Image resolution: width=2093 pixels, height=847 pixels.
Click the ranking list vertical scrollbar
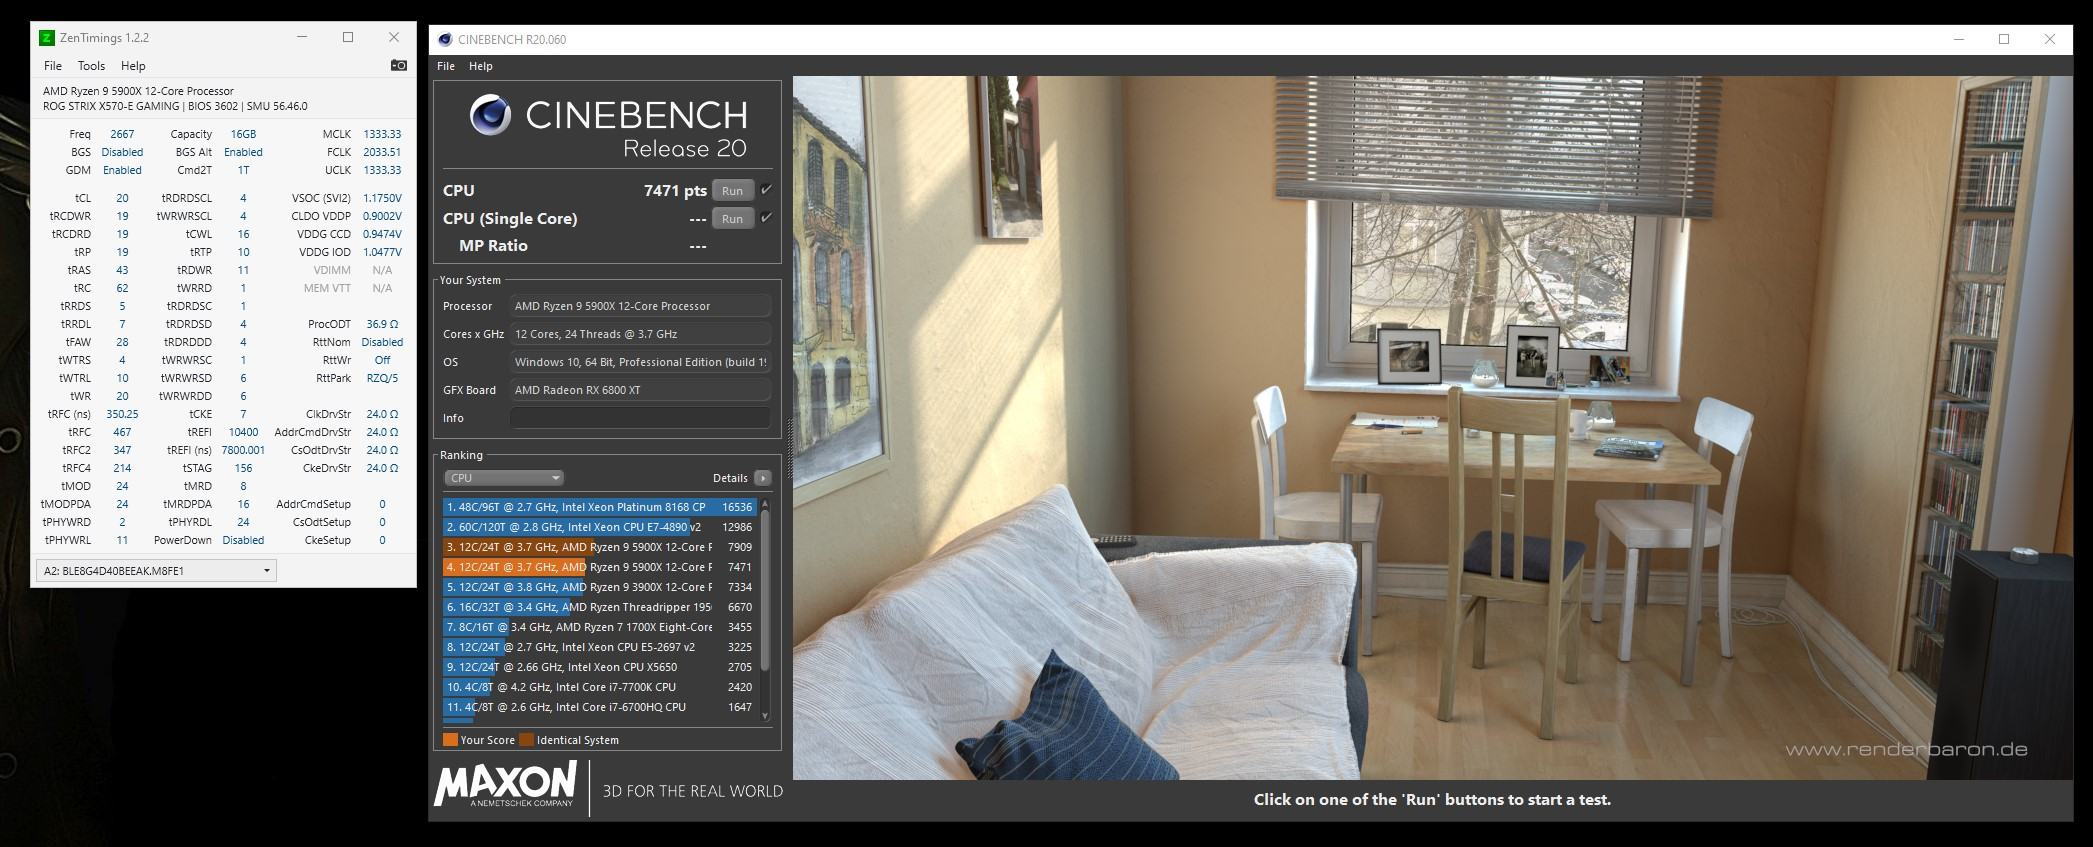(765, 590)
